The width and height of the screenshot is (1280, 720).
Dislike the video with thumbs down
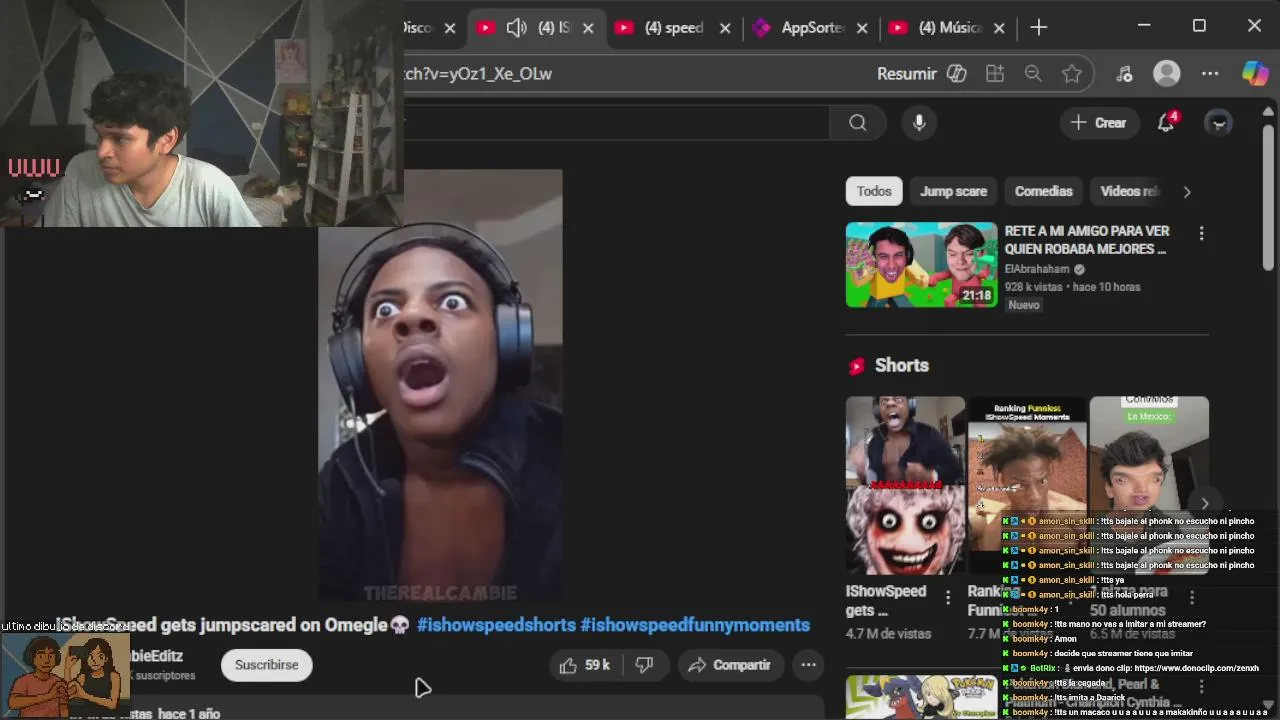point(645,665)
